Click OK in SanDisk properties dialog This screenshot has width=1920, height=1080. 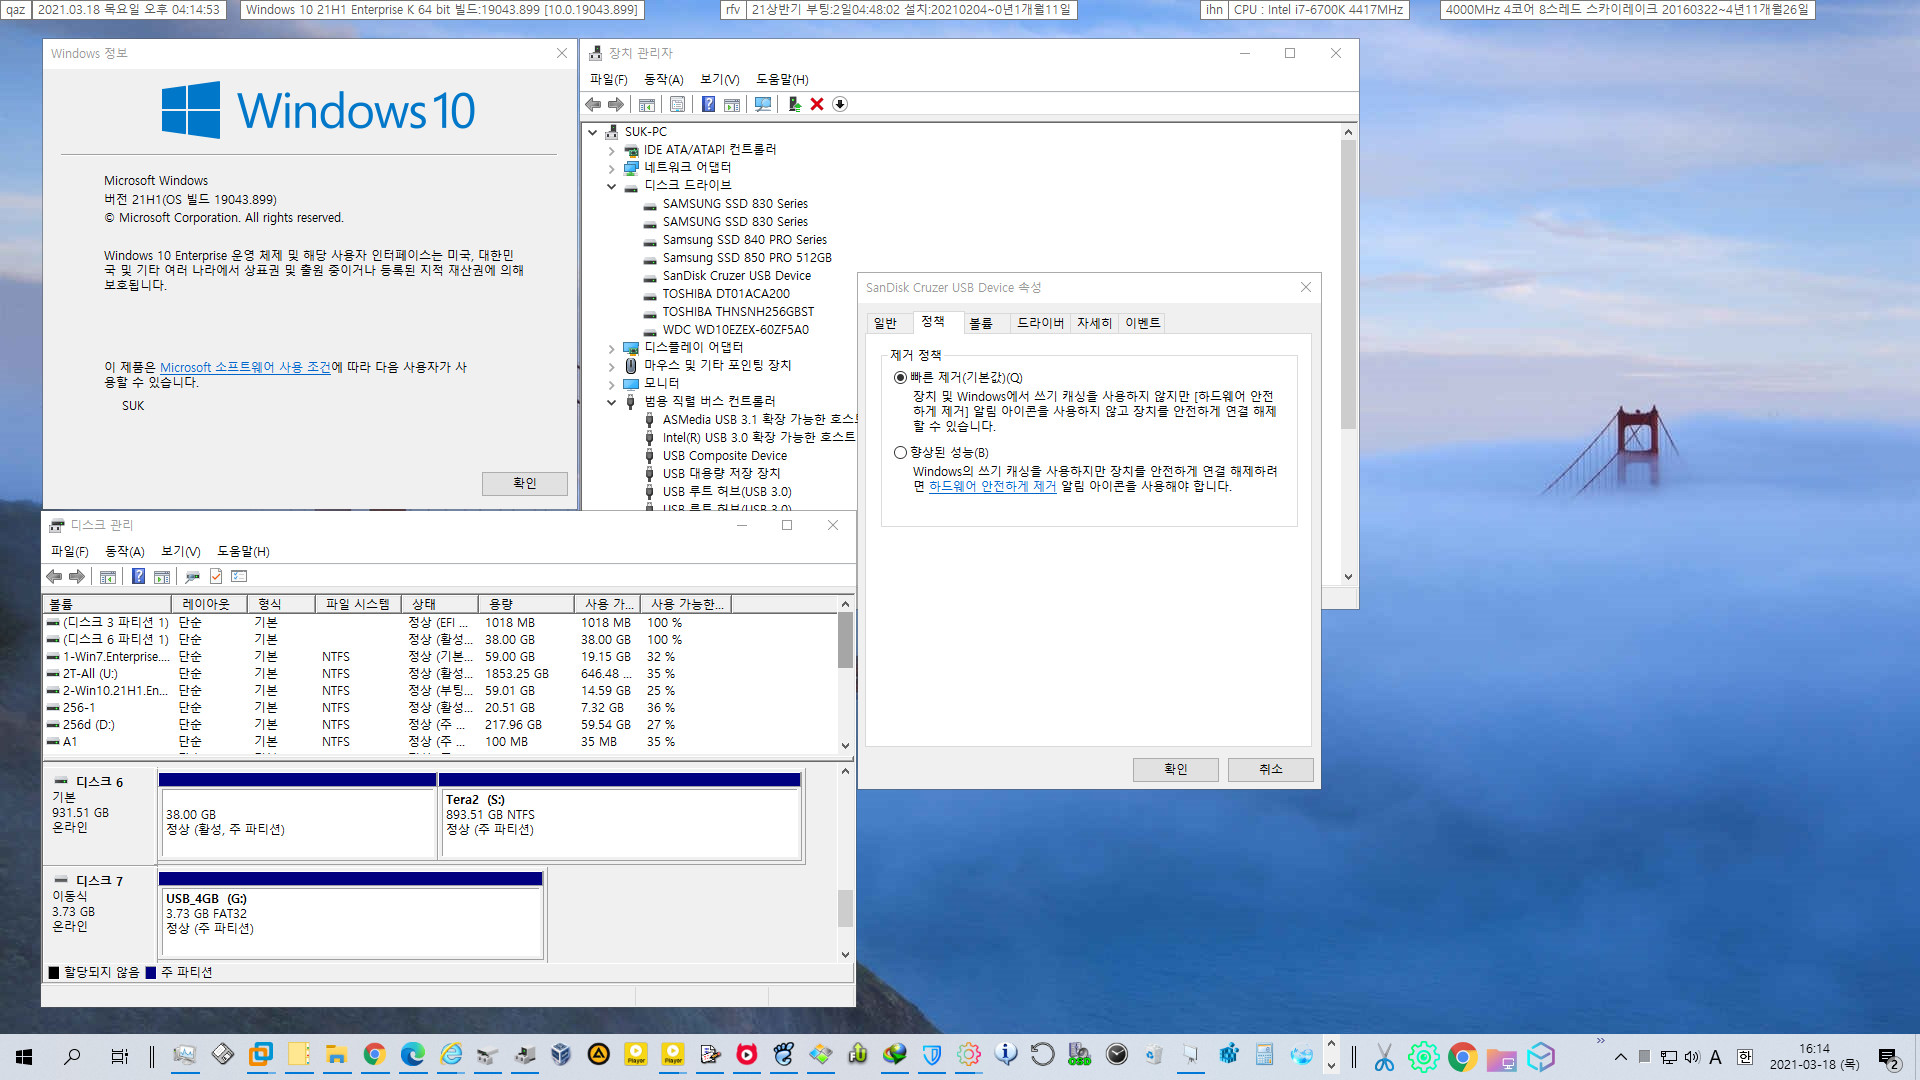1176,769
